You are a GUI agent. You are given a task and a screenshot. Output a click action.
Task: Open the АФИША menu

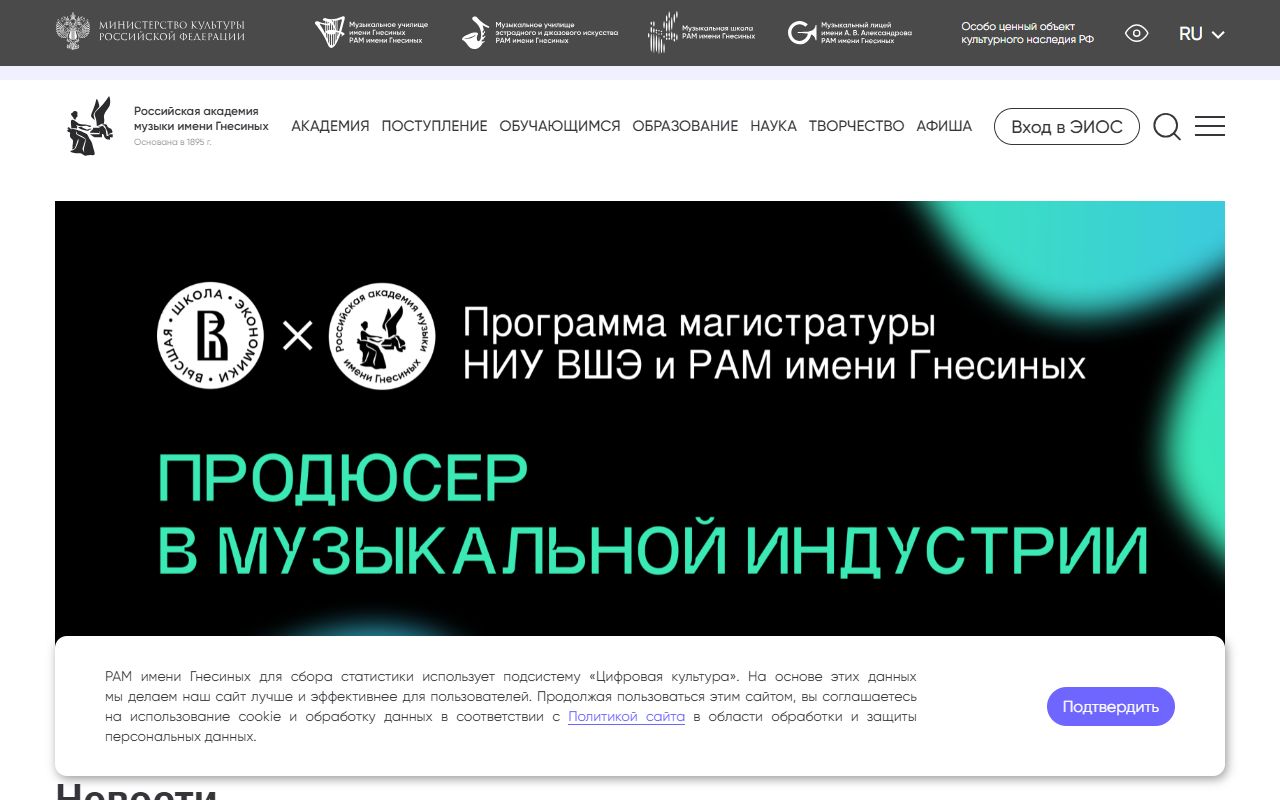coord(944,126)
